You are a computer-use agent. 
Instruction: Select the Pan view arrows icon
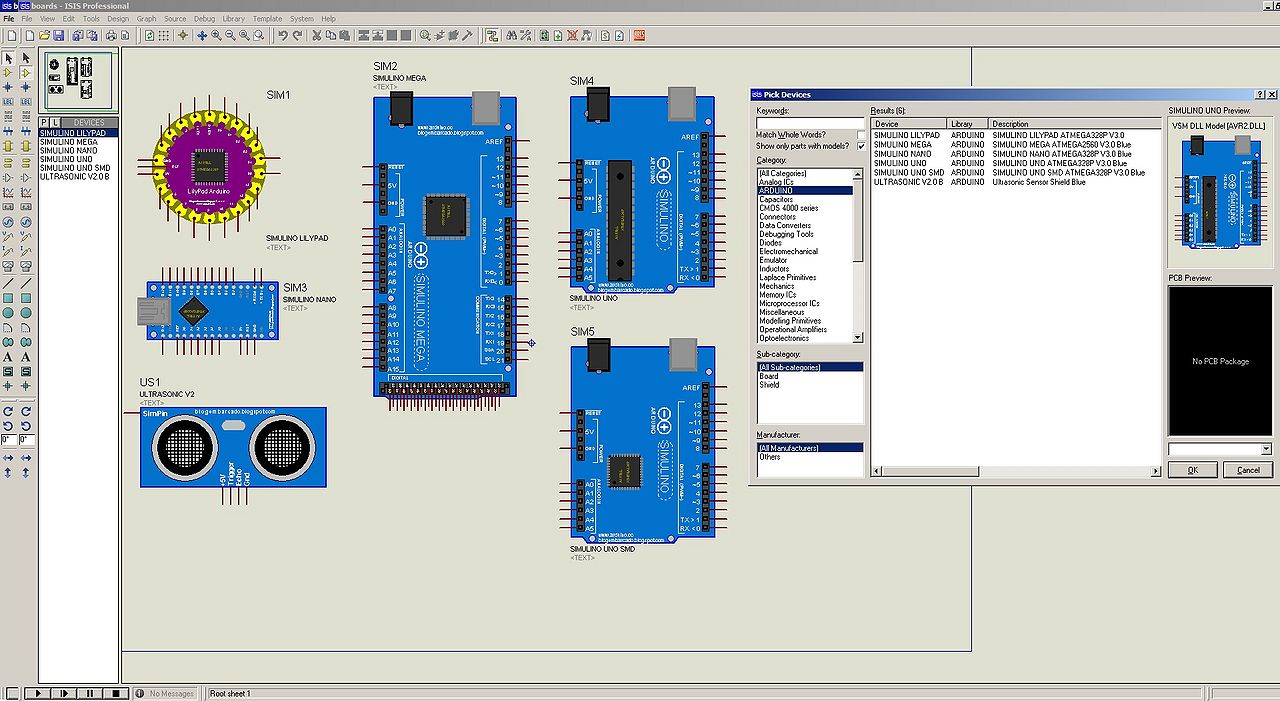click(202, 35)
